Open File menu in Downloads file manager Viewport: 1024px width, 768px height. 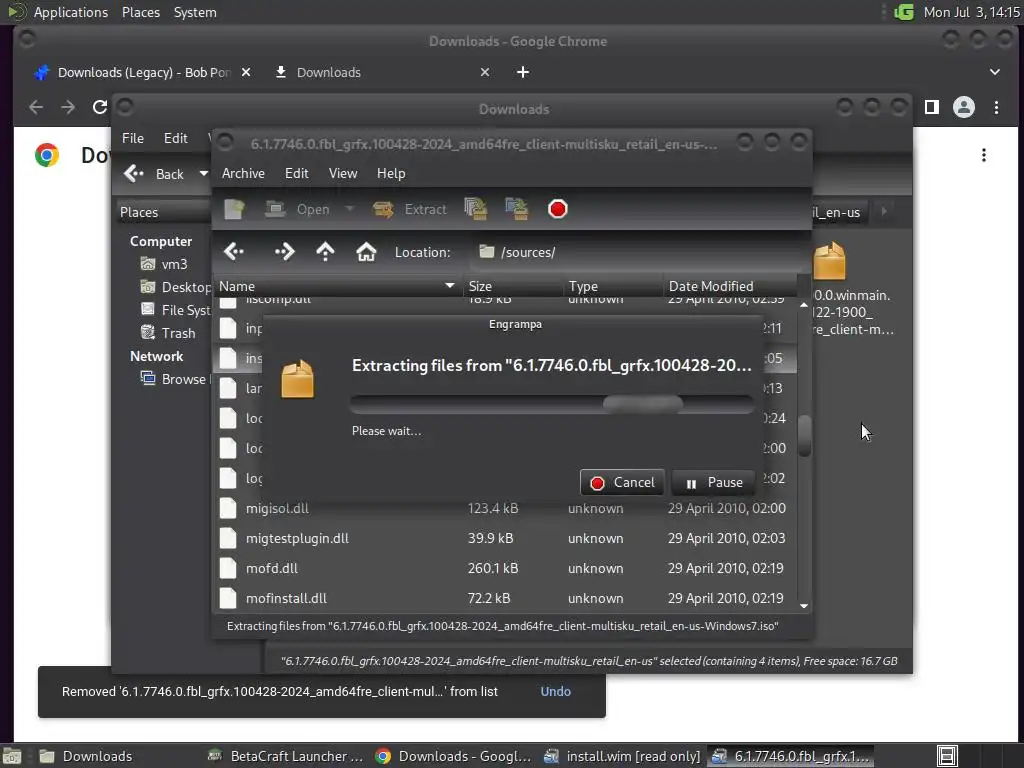133,138
